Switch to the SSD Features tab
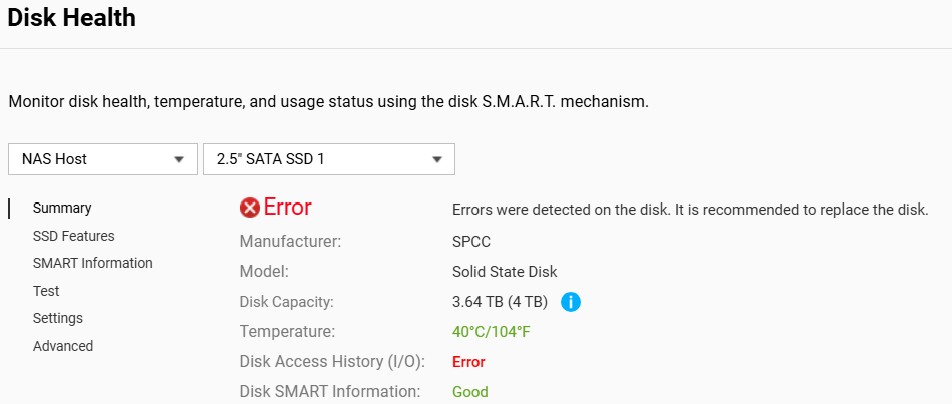The height and width of the screenshot is (404, 952). click(x=73, y=236)
